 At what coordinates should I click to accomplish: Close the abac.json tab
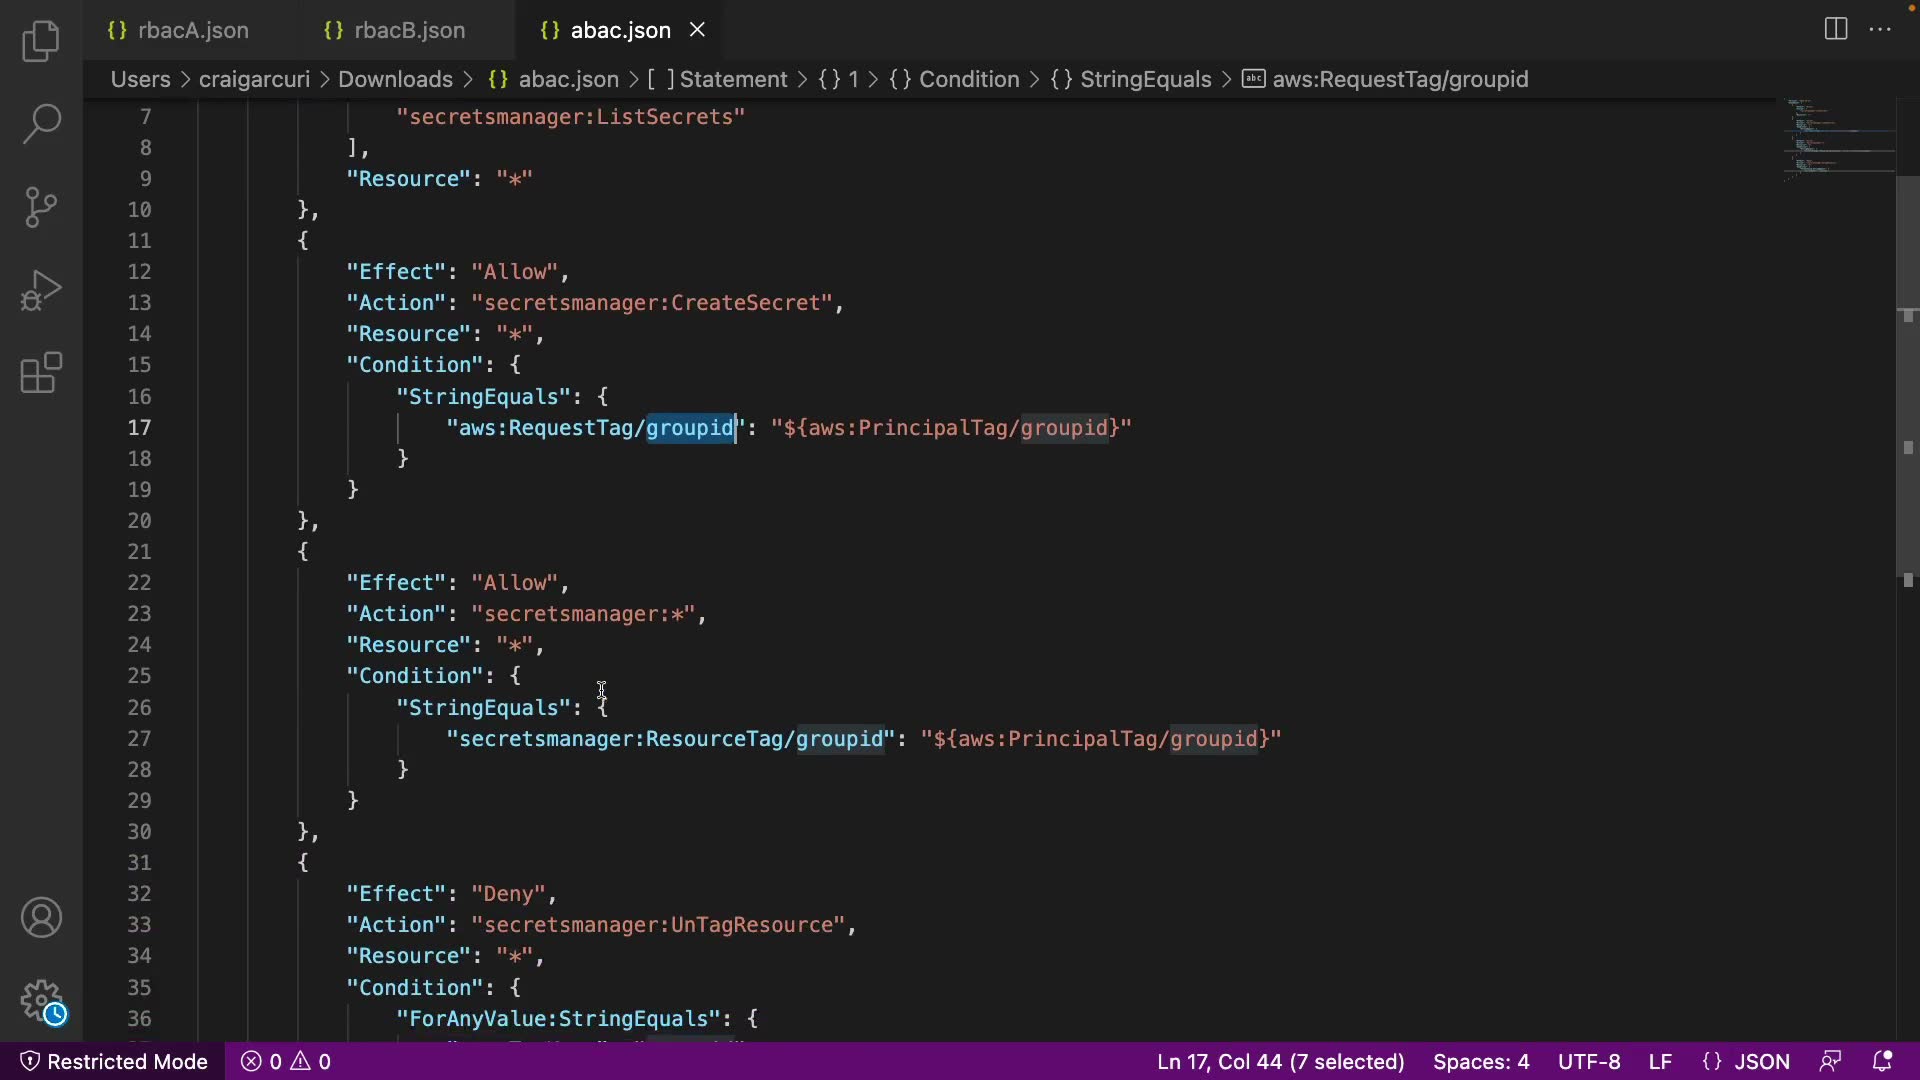click(x=697, y=30)
